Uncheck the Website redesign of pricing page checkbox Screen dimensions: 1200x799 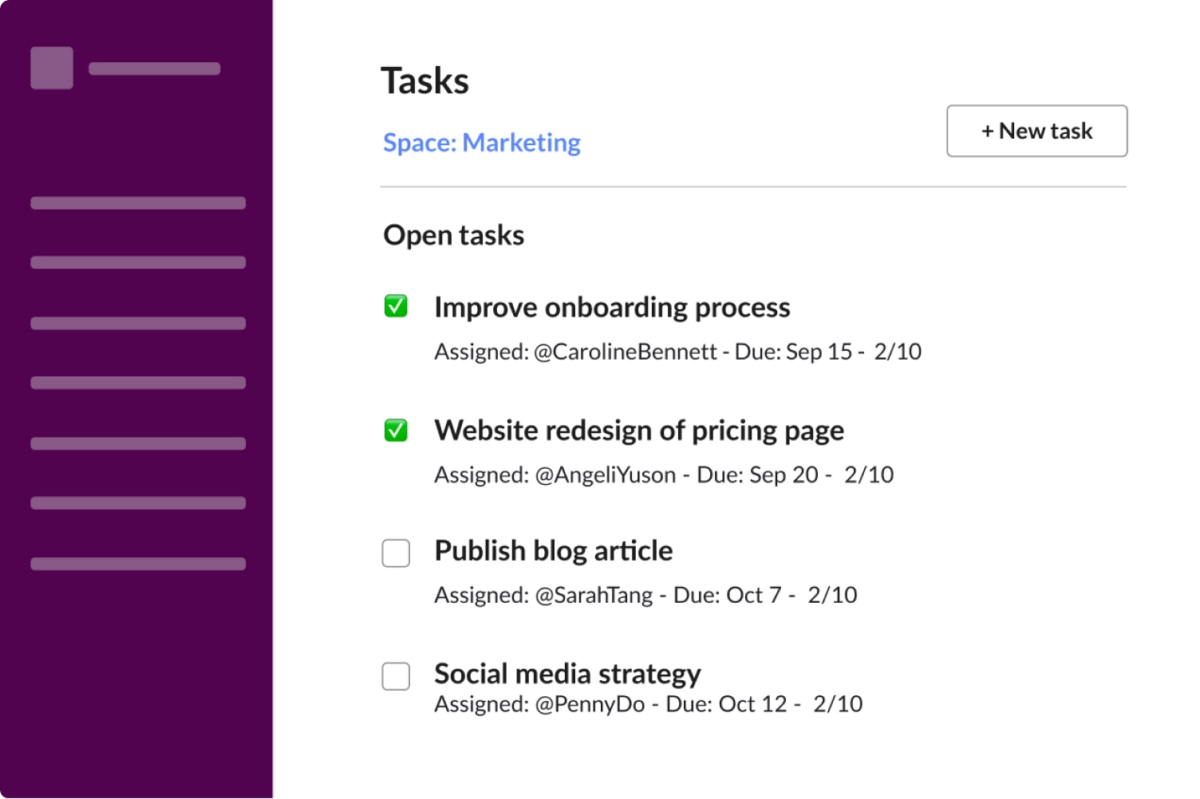(396, 429)
